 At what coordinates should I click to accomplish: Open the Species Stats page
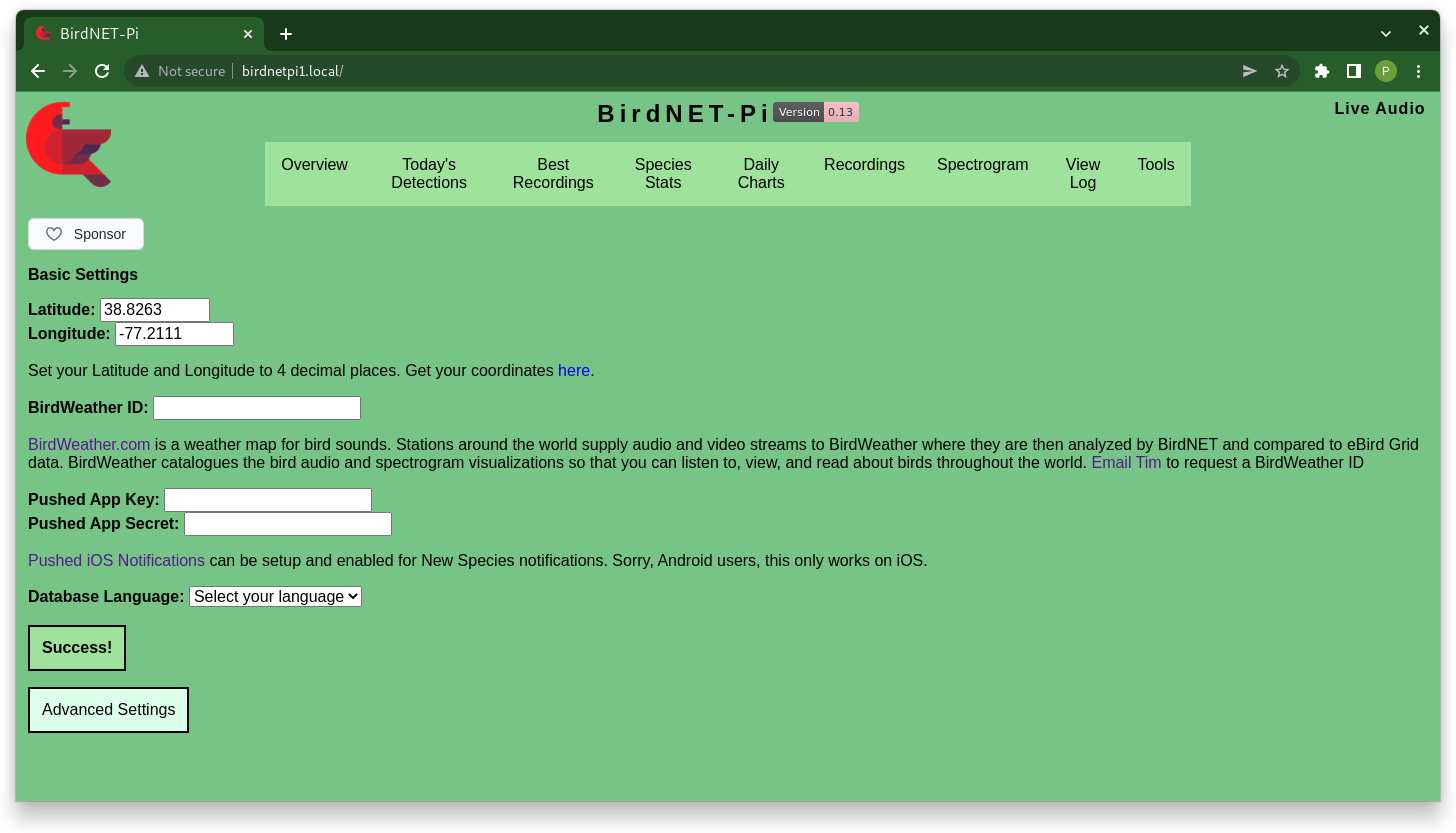pyautogui.click(x=662, y=174)
